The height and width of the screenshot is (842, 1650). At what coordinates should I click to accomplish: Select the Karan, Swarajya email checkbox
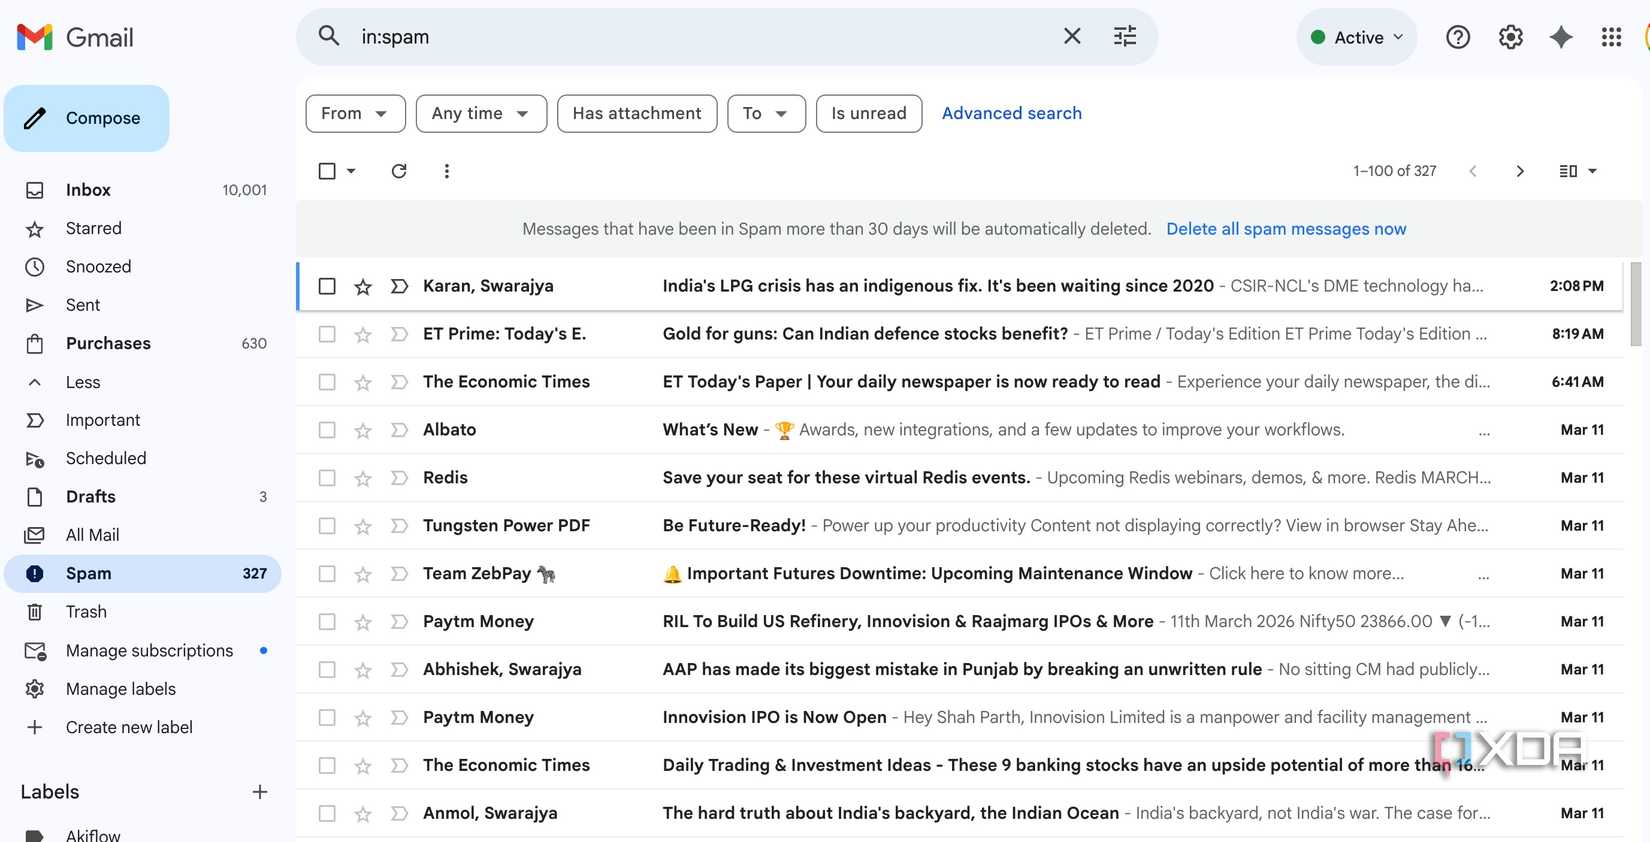(x=327, y=286)
